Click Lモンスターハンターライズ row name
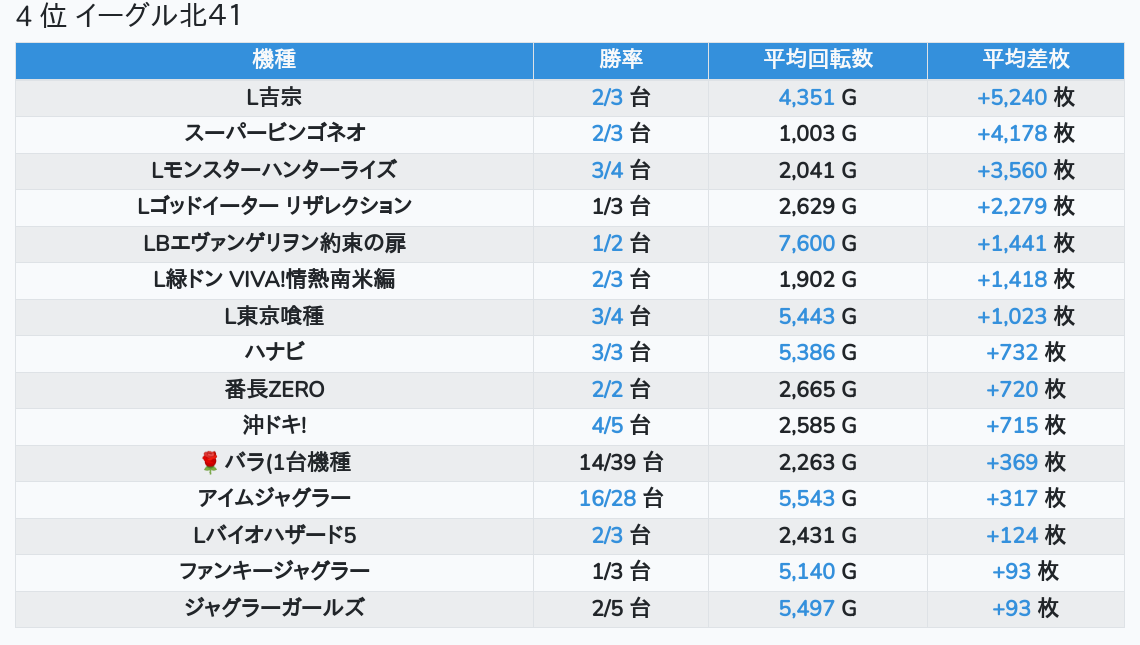The width and height of the screenshot is (1140, 645). coord(274,170)
